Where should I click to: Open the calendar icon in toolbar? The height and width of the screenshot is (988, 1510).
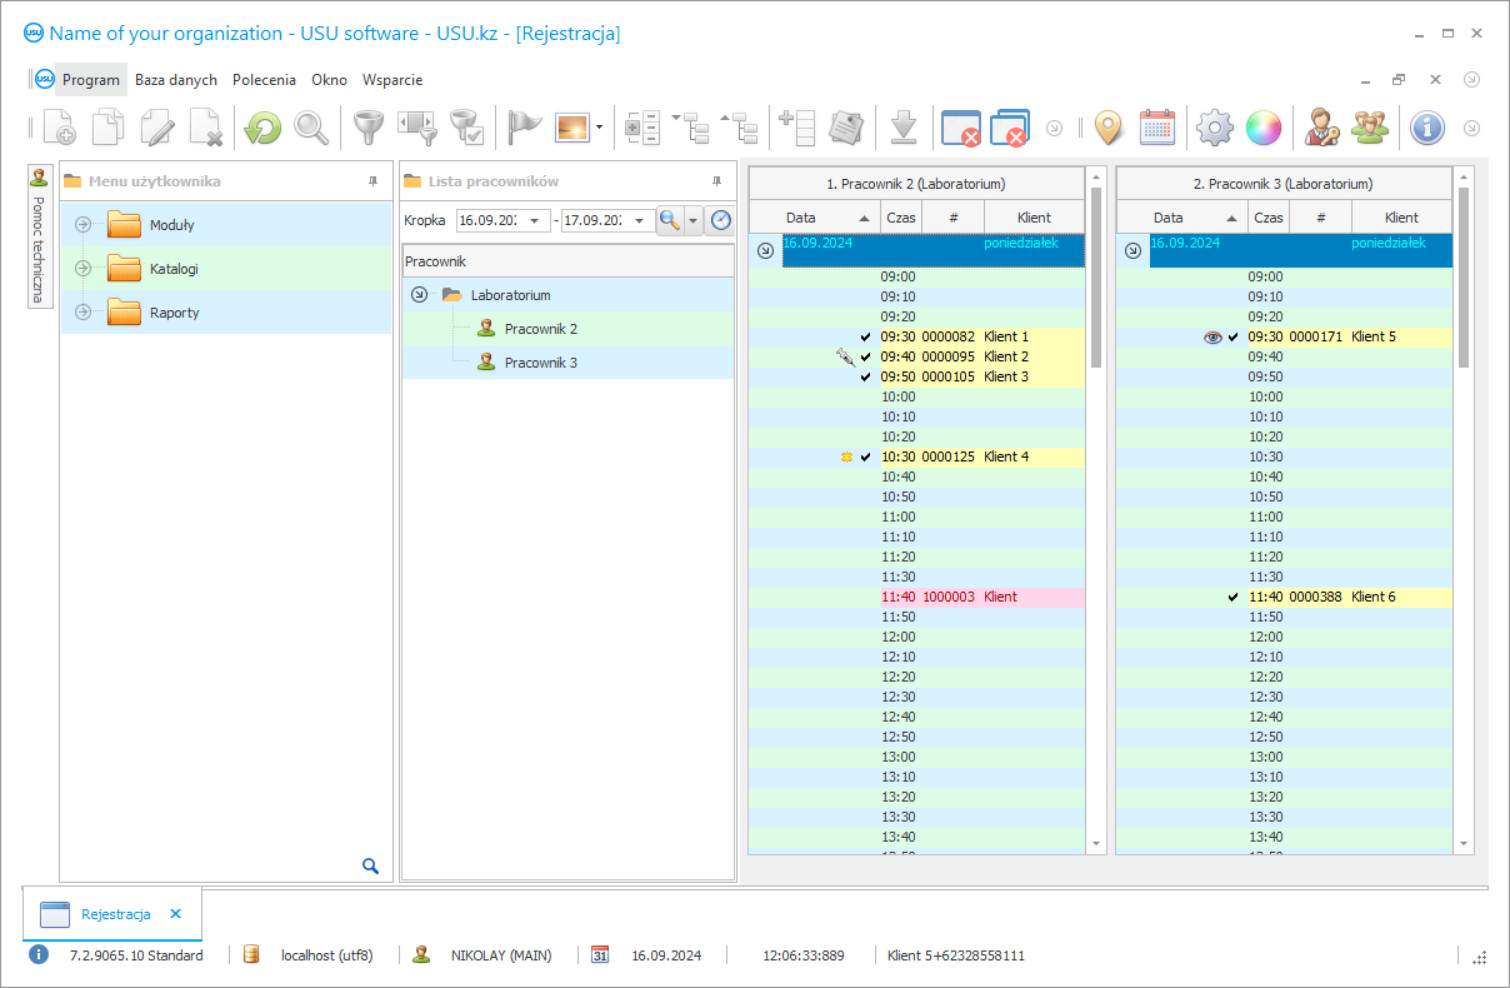1157,128
